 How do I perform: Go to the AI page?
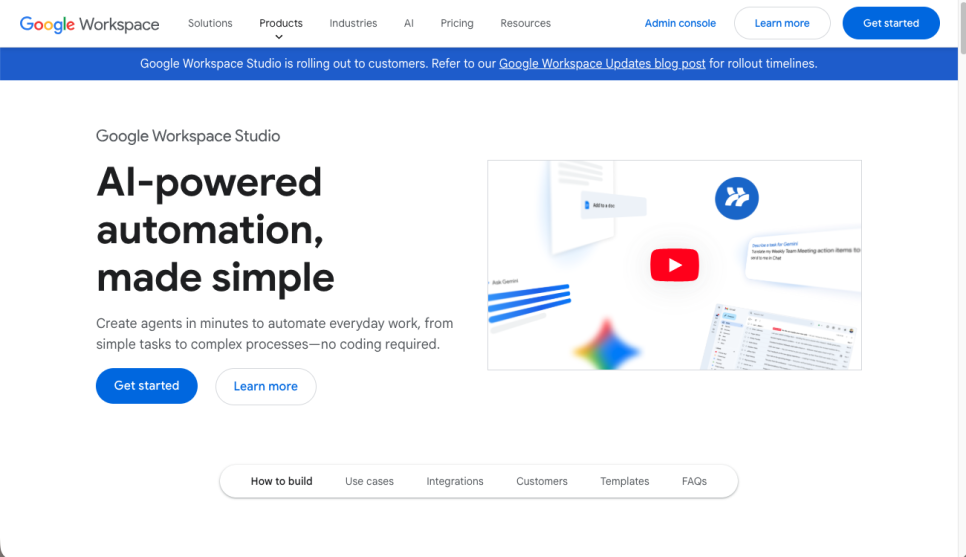408,23
